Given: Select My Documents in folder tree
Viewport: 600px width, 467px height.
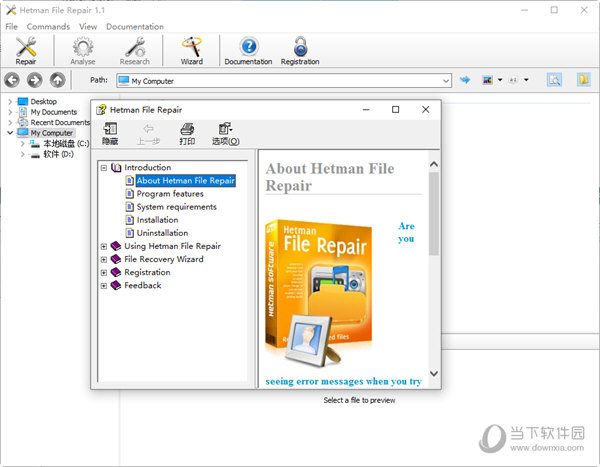Looking at the screenshot, I should pos(54,112).
